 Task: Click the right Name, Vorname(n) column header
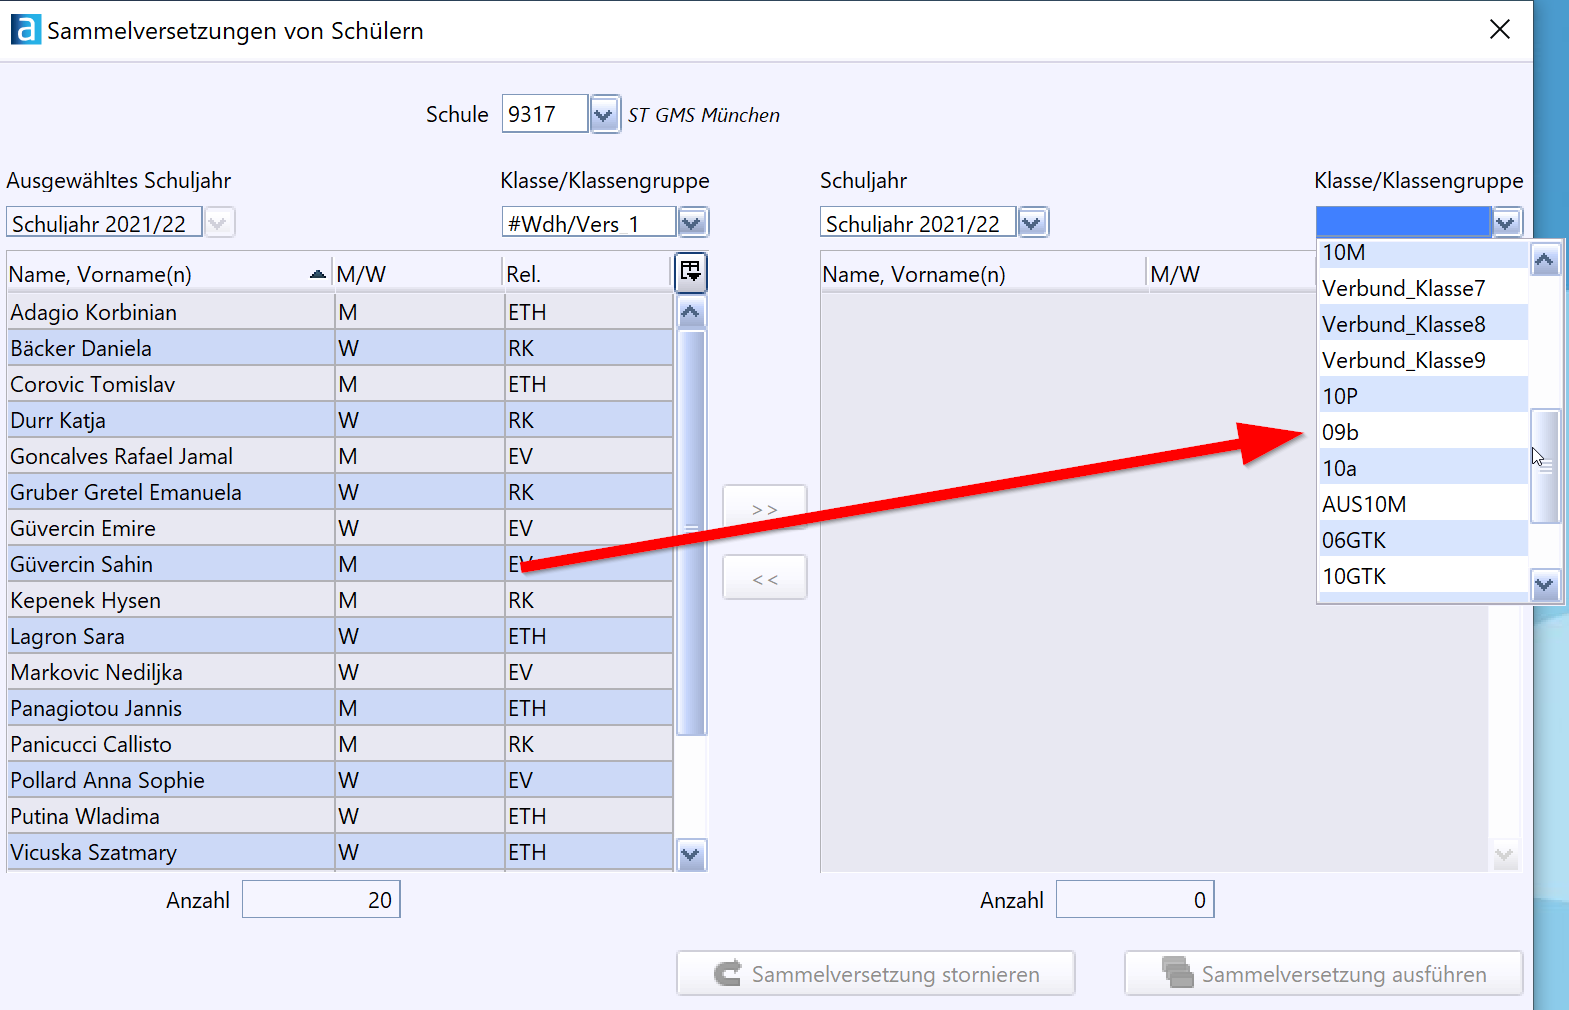[x=983, y=274]
